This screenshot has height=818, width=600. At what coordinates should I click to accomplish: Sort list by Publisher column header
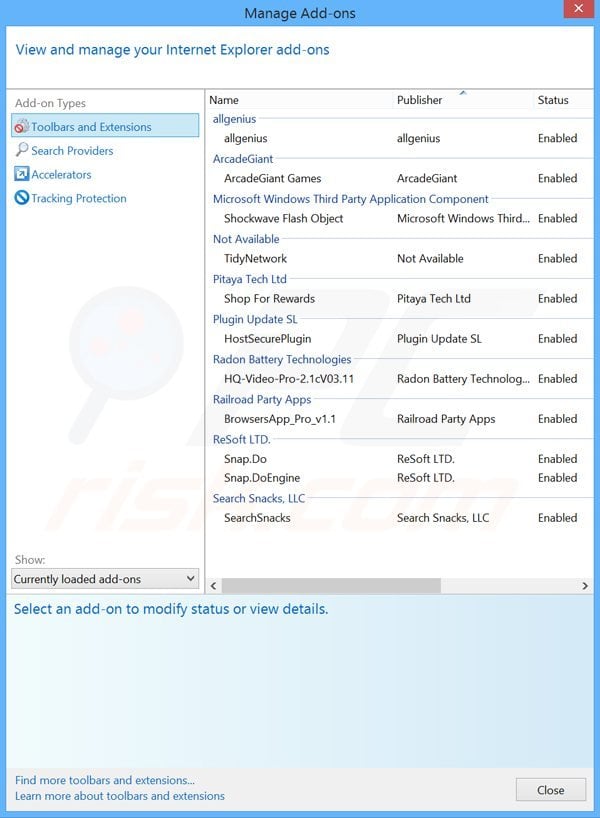[463, 100]
